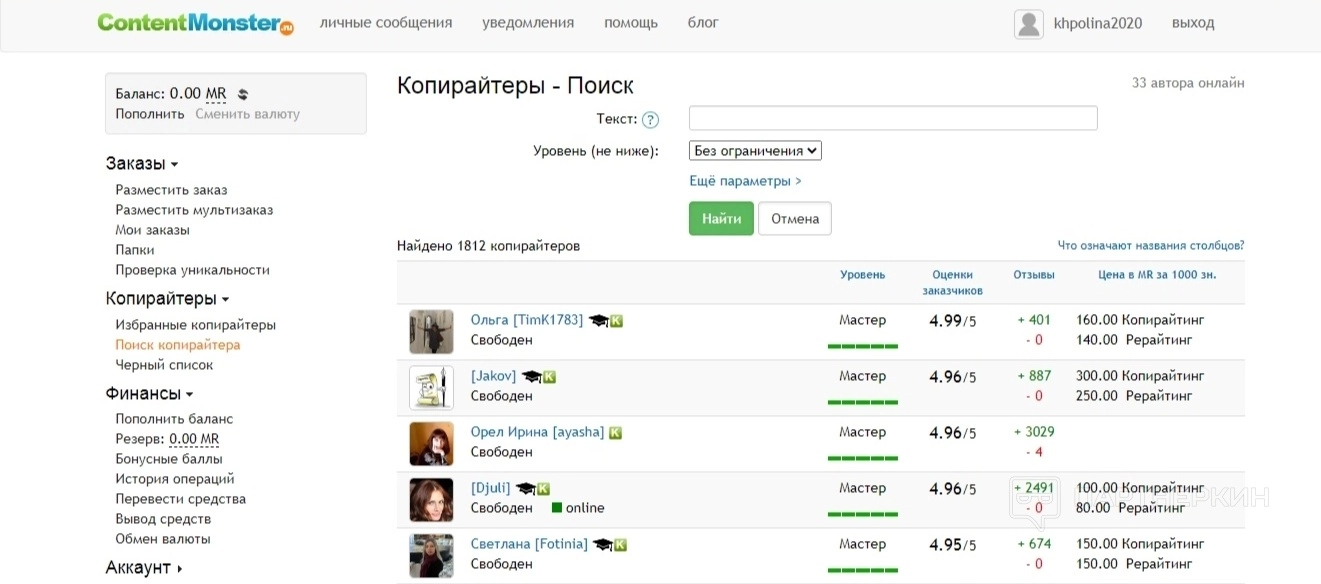Open Ольга [TimK1783] profile link
This screenshot has width=1321, height=584.
527,320
